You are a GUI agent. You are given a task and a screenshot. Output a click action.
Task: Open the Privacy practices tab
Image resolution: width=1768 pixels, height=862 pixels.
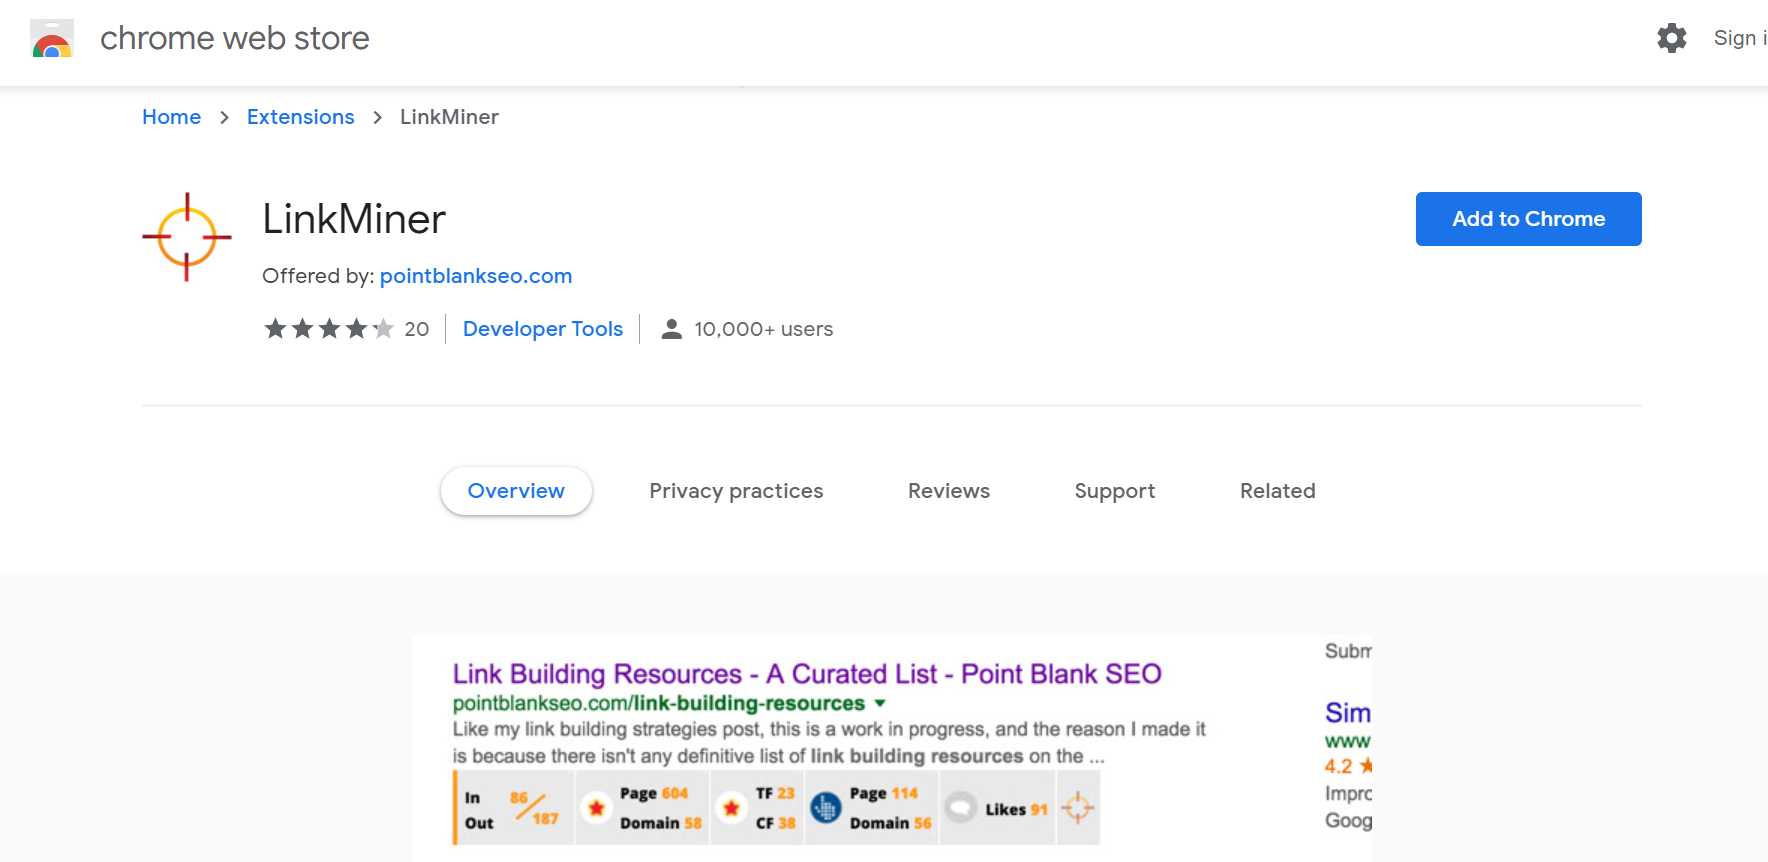click(x=736, y=491)
